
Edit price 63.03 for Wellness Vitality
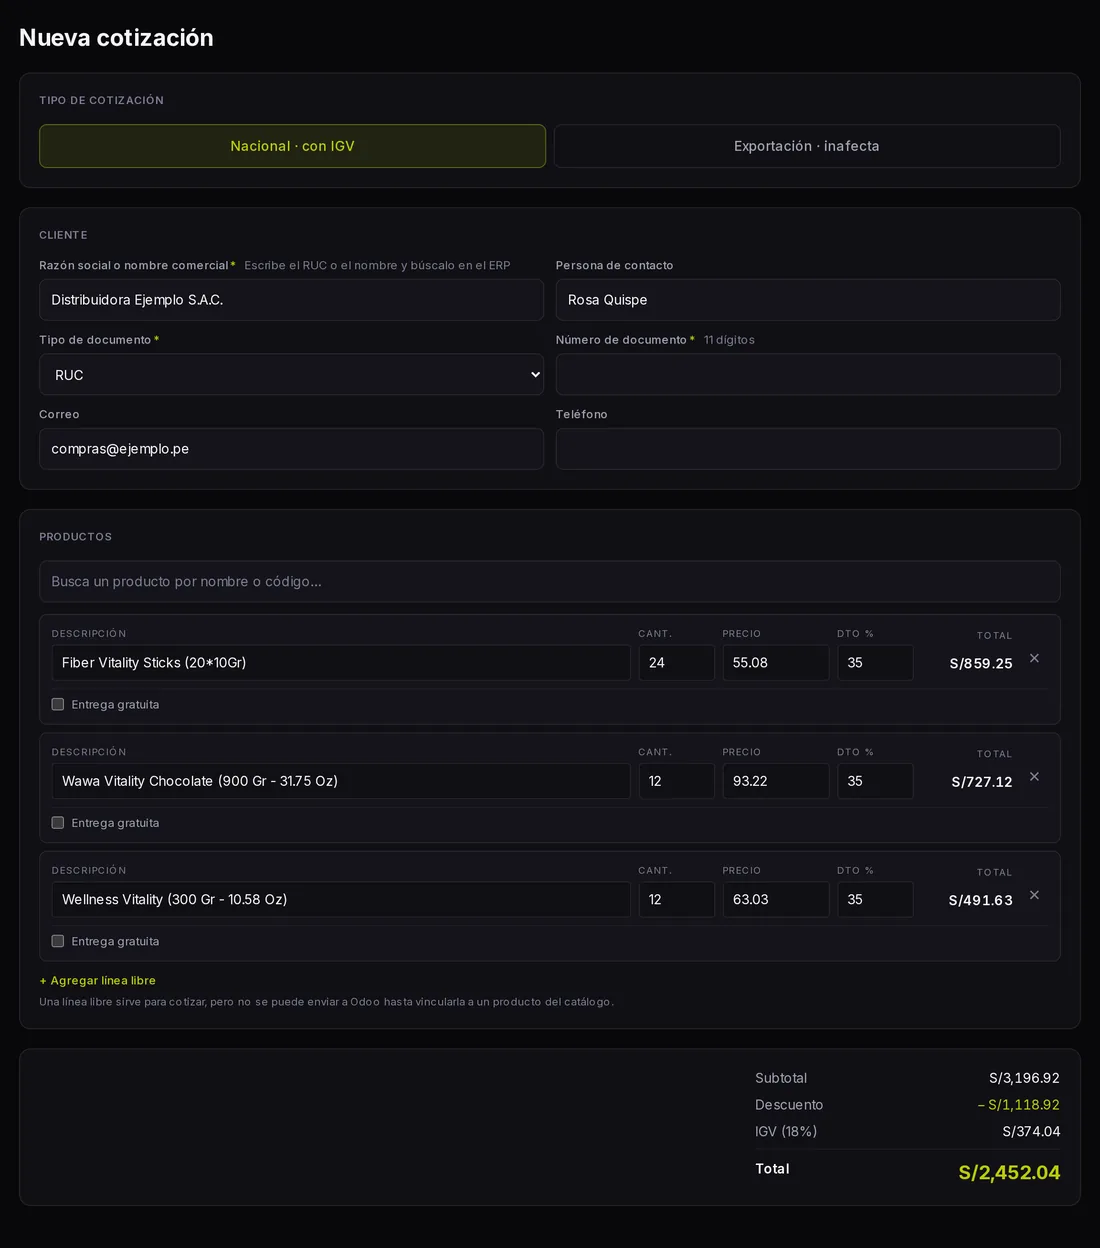click(x=776, y=900)
